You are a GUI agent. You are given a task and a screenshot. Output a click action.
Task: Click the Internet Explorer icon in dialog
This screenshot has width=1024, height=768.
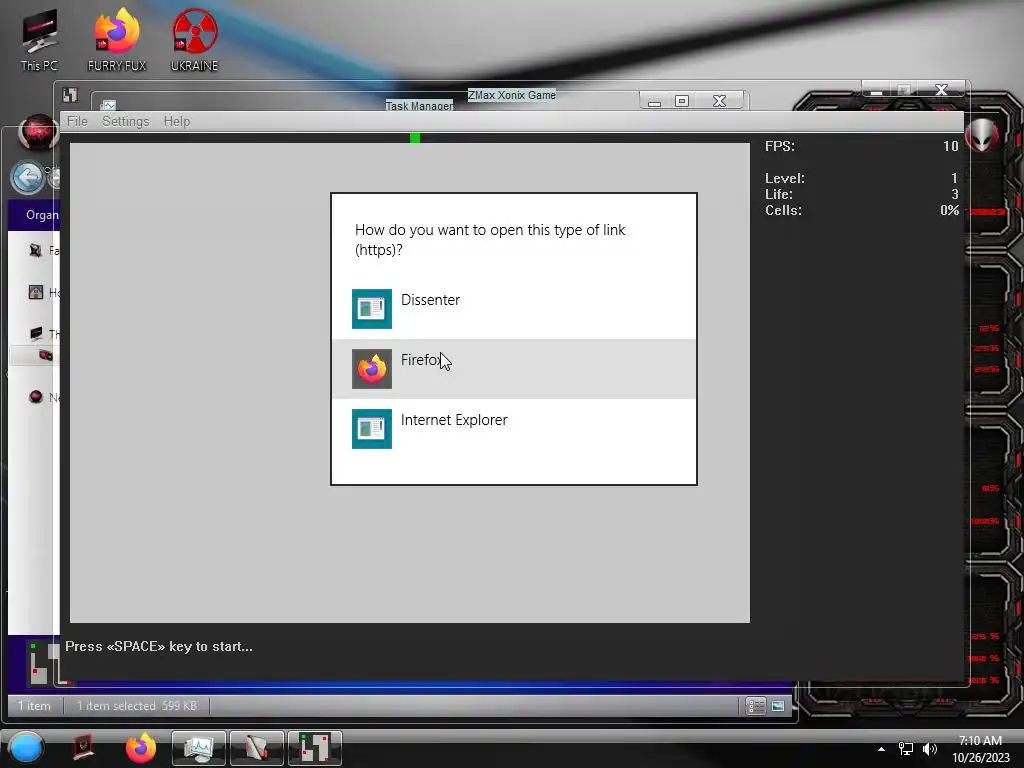click(372, 429)
